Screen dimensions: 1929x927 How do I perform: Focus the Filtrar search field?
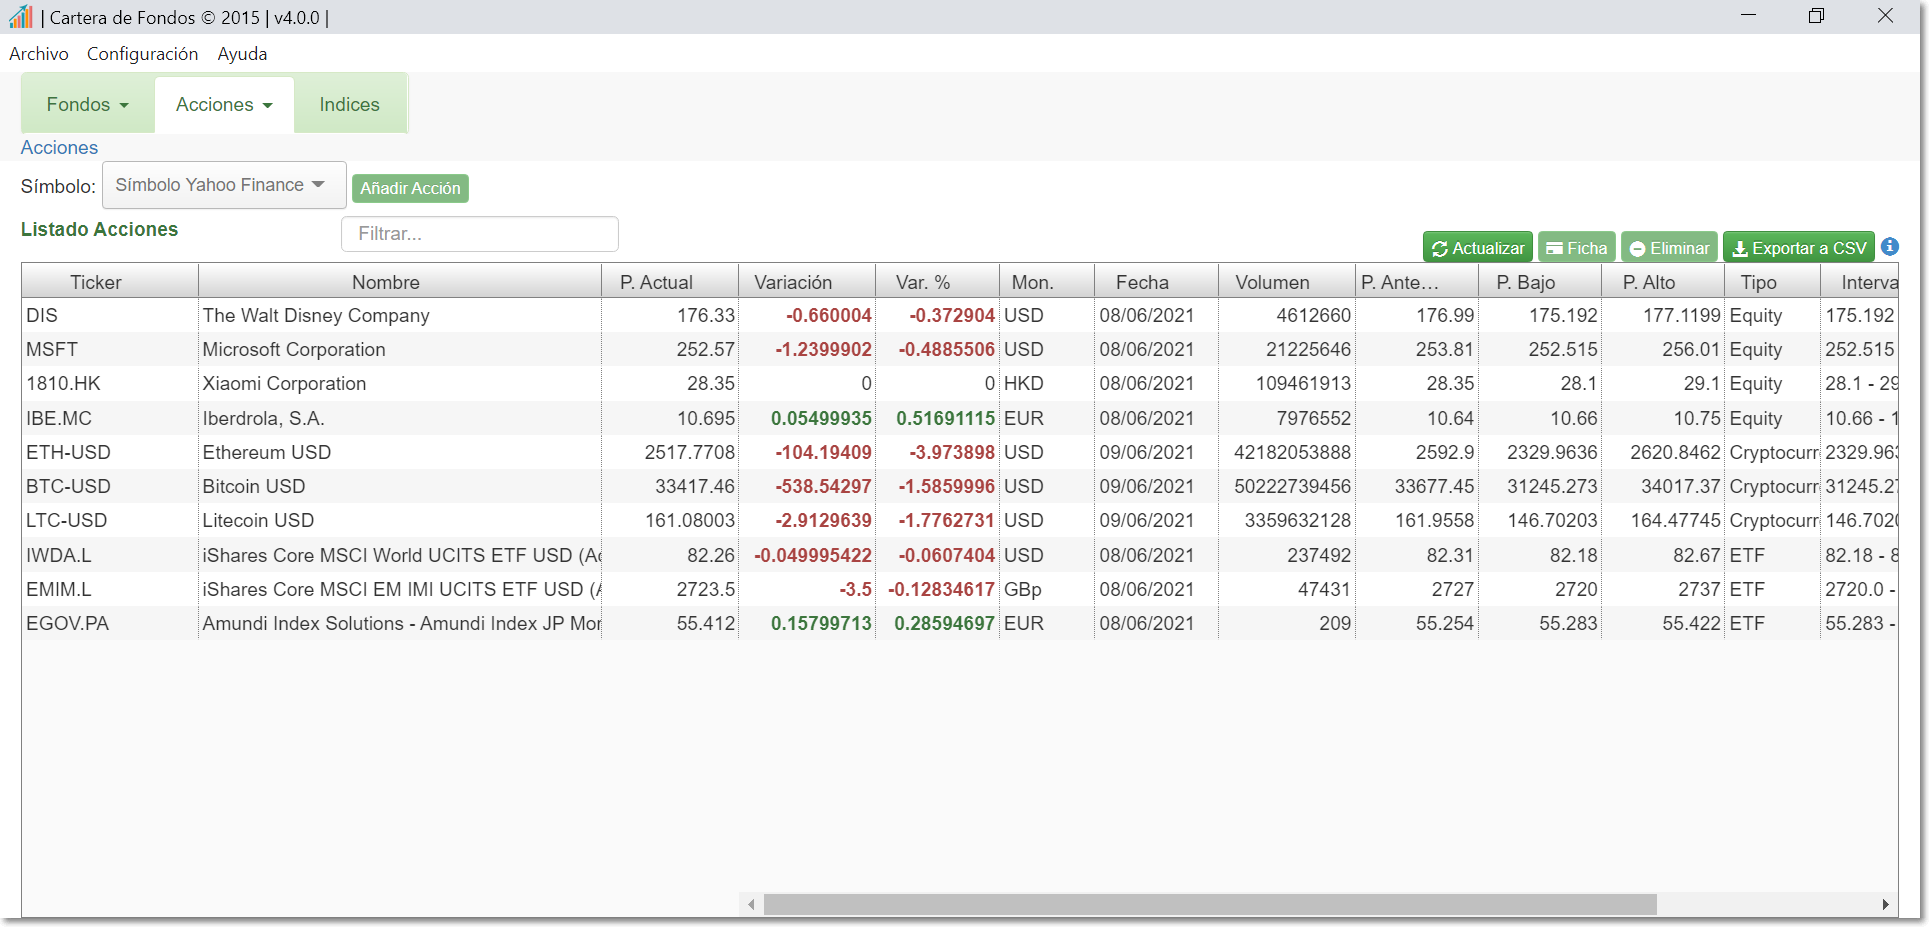pyautogui.click(x=480, y=234)
